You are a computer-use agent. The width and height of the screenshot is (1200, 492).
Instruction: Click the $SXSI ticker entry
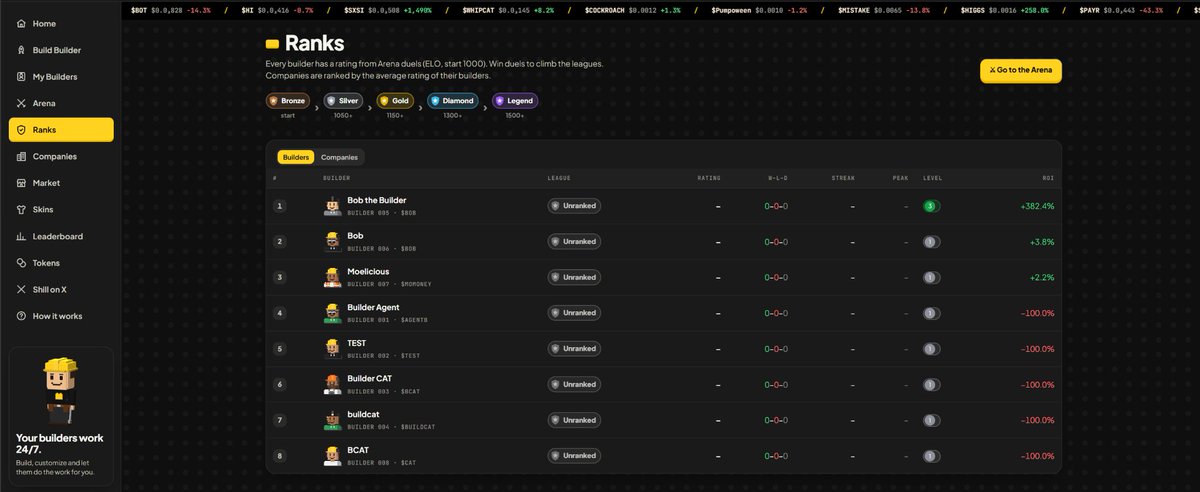[389, 8]
